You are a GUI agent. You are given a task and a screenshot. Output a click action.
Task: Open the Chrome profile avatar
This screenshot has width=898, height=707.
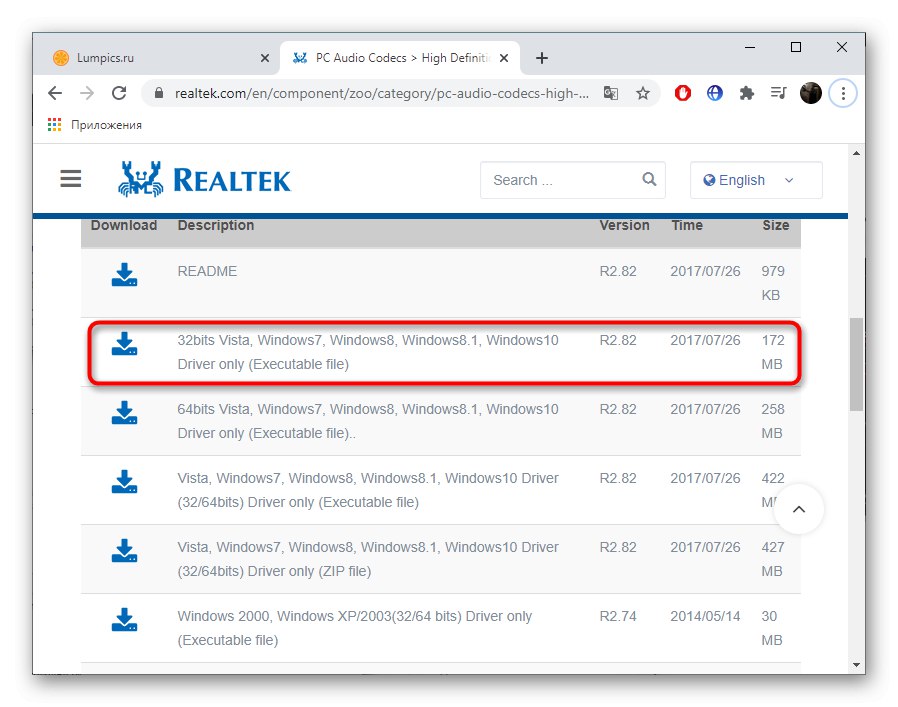coord(810,93)
